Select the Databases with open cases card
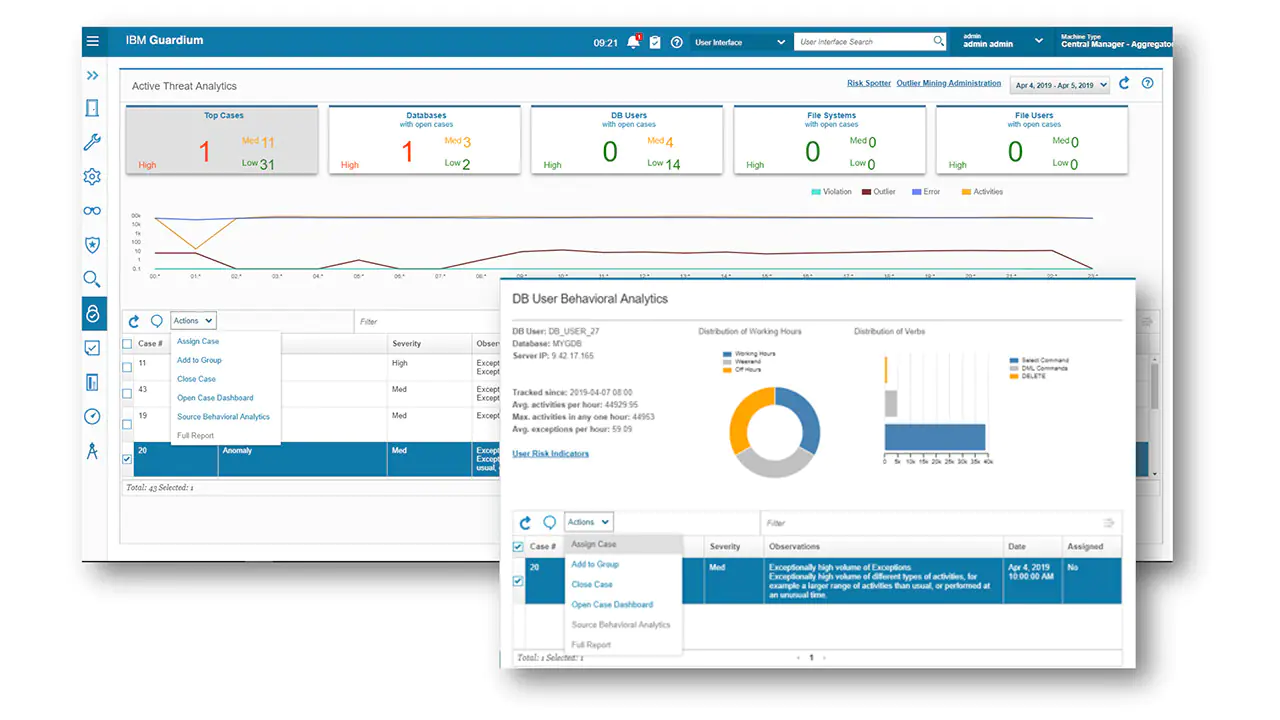This screenshot has height=720, width=1280. pyautogui.click(x=425, y=141)
